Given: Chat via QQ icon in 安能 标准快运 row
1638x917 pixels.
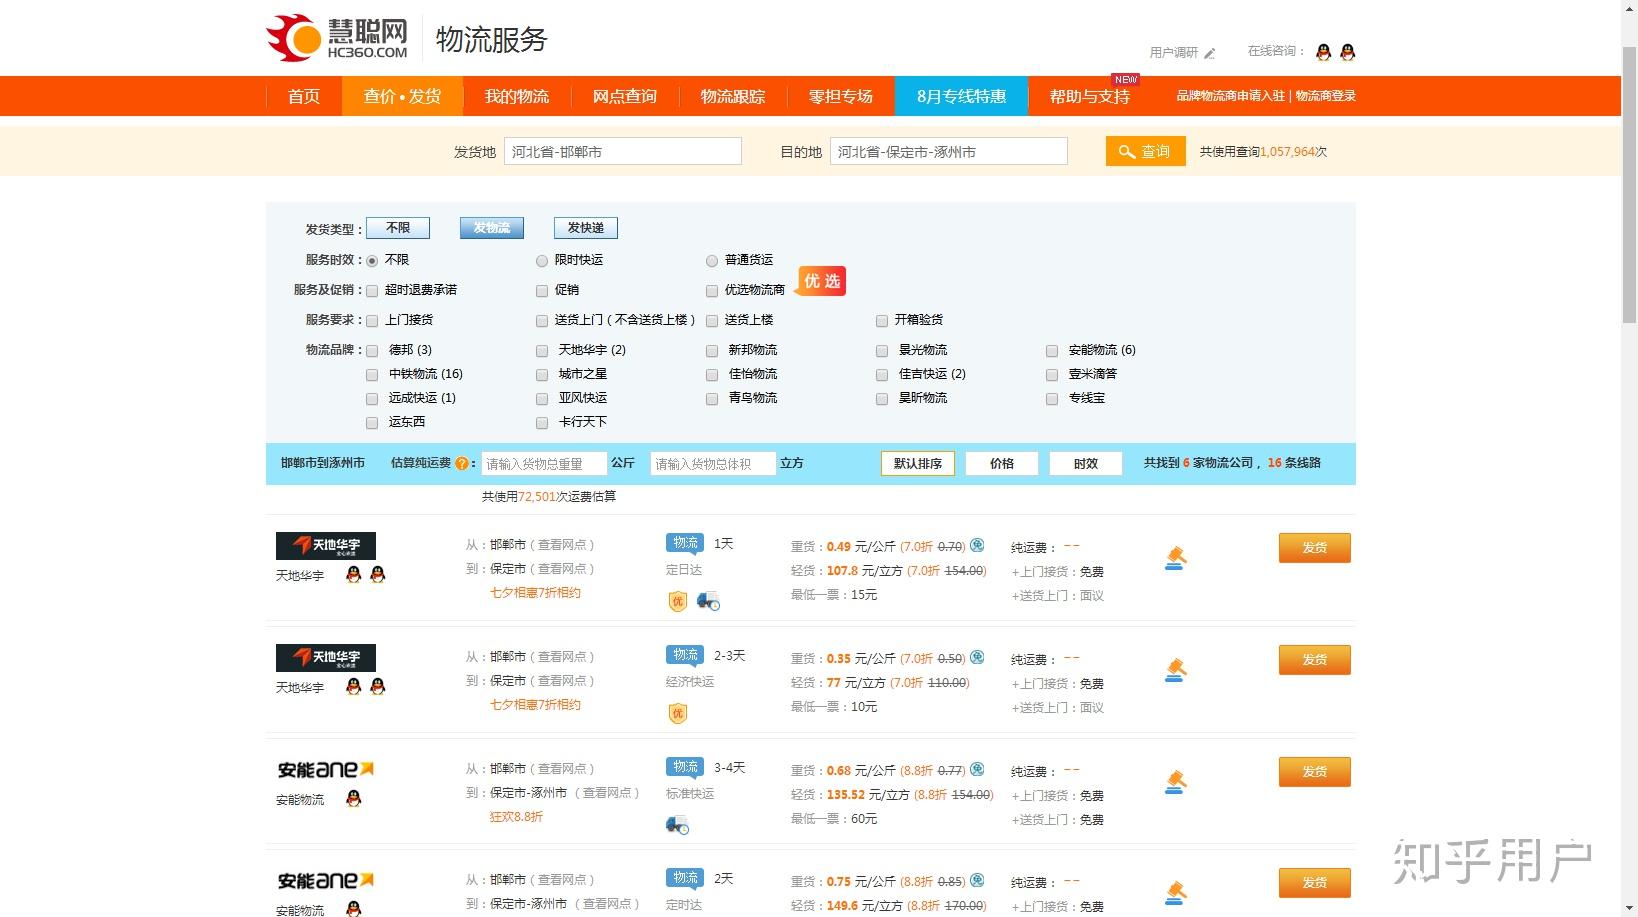Looking at the screenshot, I should point(353,798).
